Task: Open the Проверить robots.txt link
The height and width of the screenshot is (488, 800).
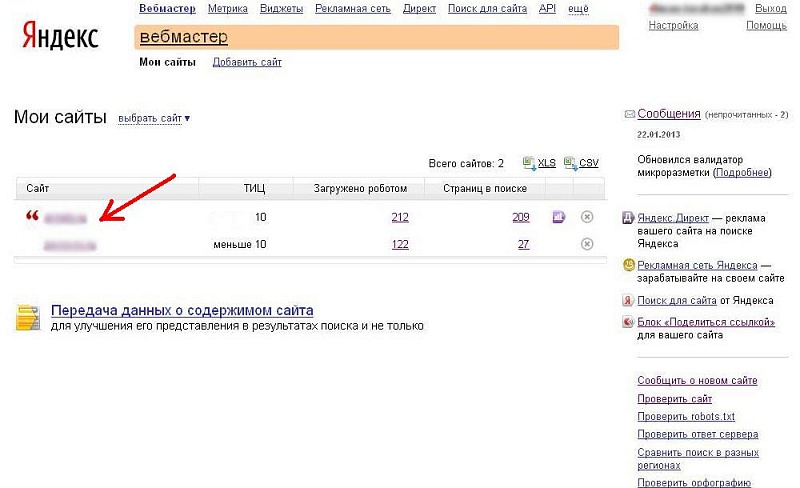Action: (x=686, y=417)
